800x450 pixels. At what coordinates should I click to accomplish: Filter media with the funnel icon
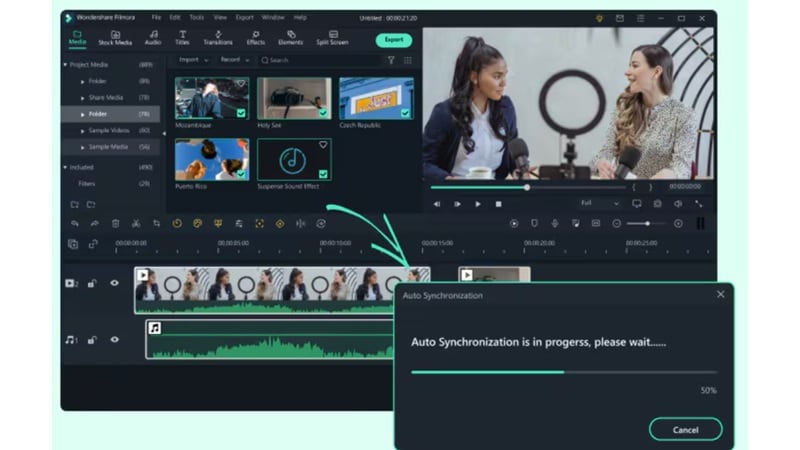391,60
